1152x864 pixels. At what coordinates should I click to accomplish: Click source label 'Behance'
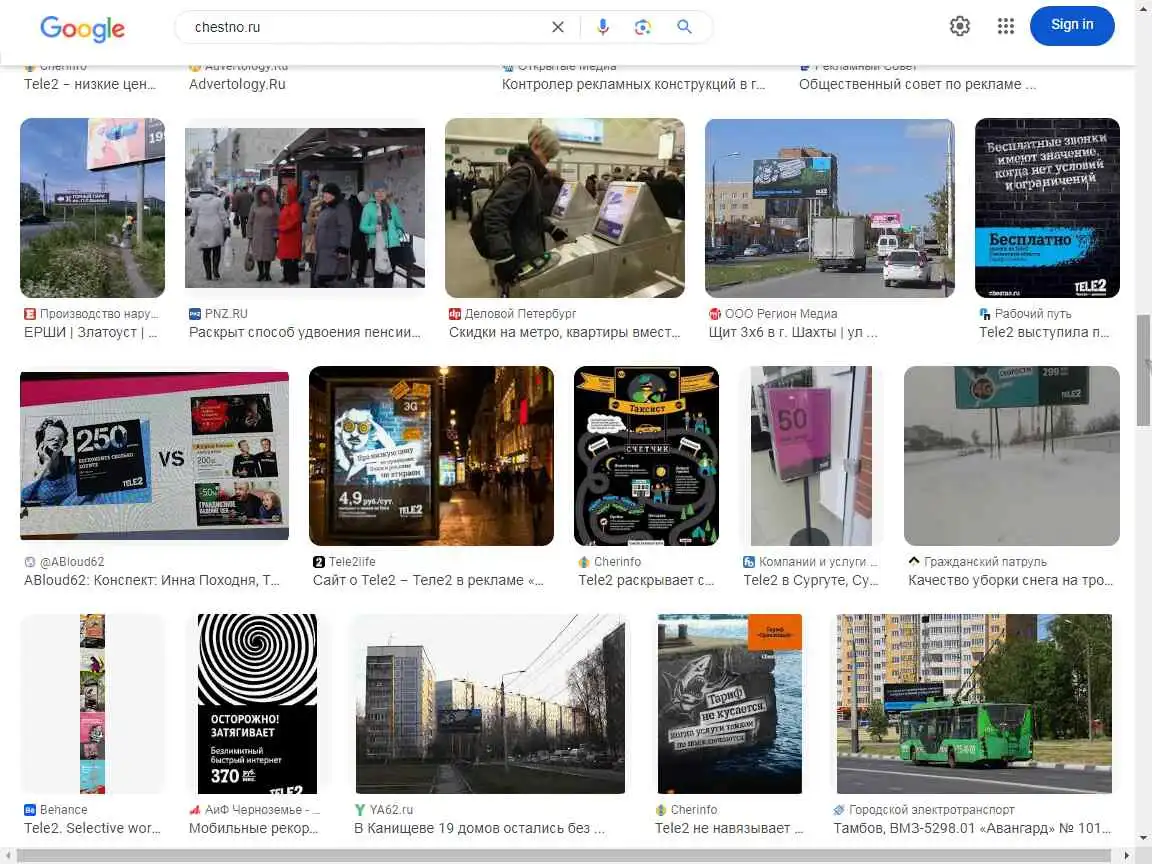pos(63,810)
